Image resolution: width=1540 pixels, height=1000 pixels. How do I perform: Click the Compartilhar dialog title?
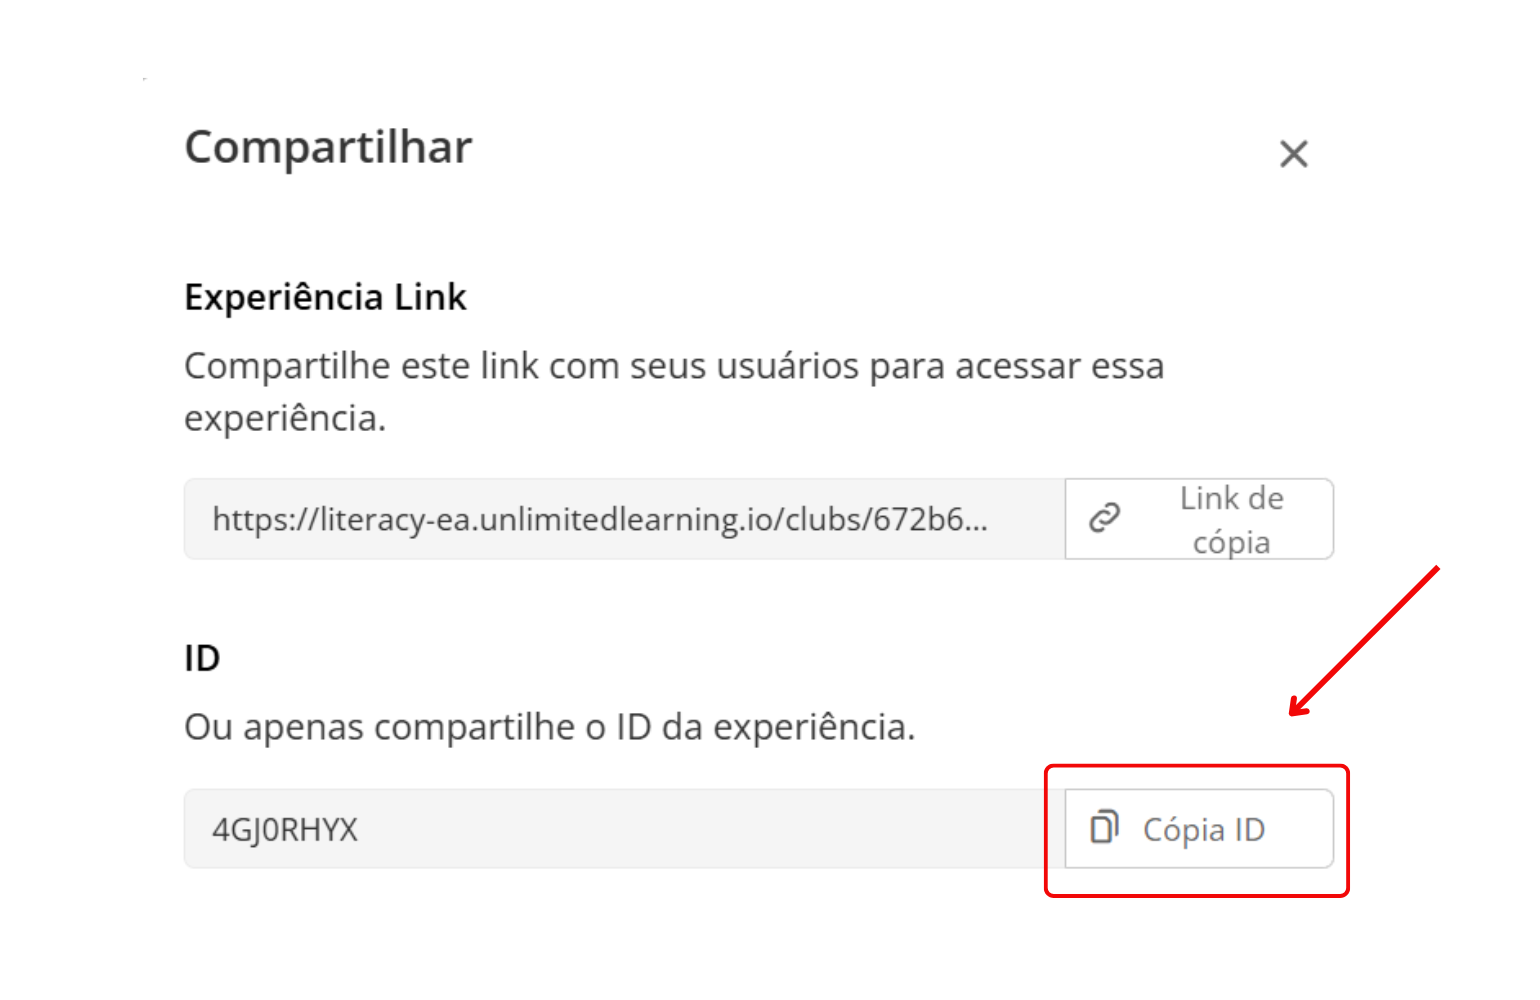328,148
